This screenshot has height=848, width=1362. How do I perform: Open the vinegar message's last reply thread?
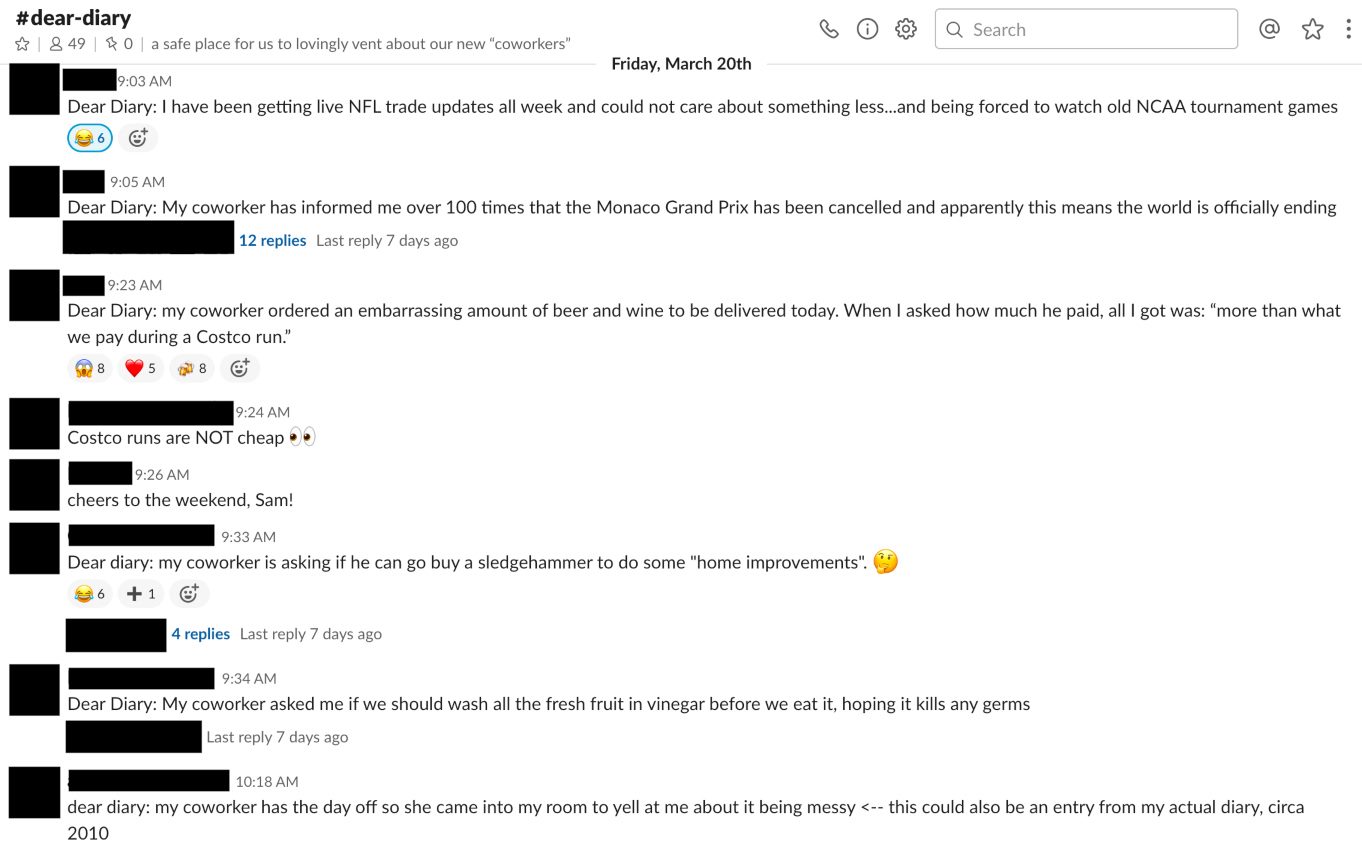pyautogui.click(x=277, y=737)
